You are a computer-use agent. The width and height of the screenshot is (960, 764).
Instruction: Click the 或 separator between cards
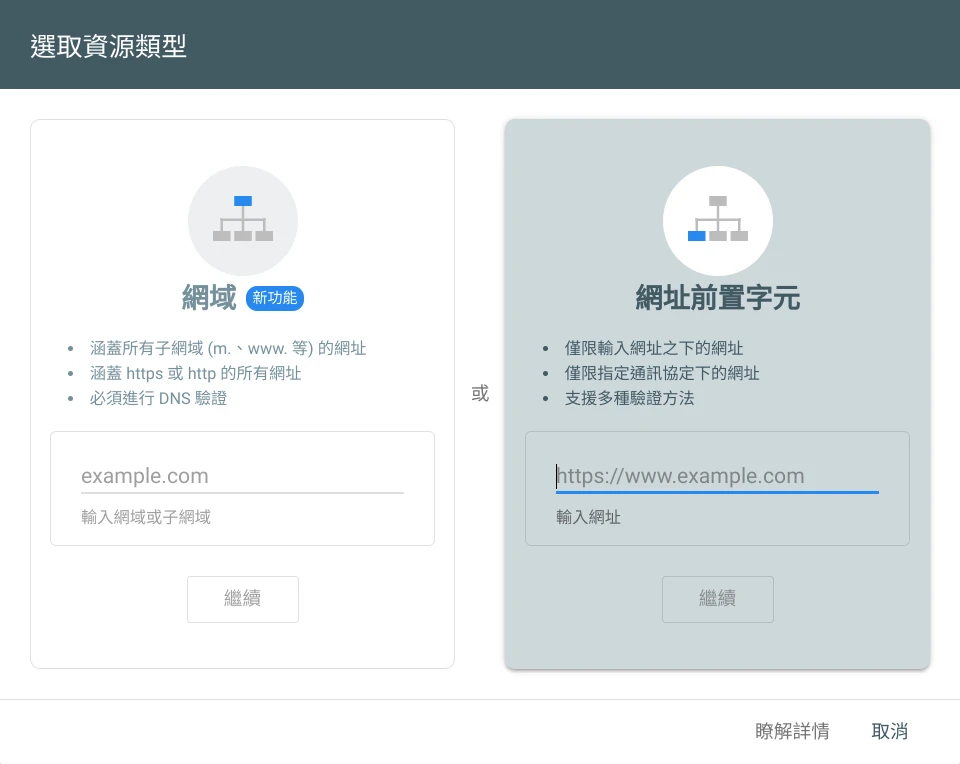coord(480,394)
